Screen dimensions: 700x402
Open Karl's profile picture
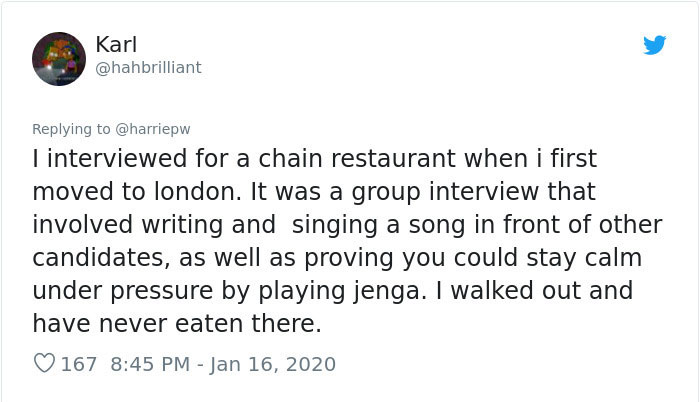click(x=59, y=58)
